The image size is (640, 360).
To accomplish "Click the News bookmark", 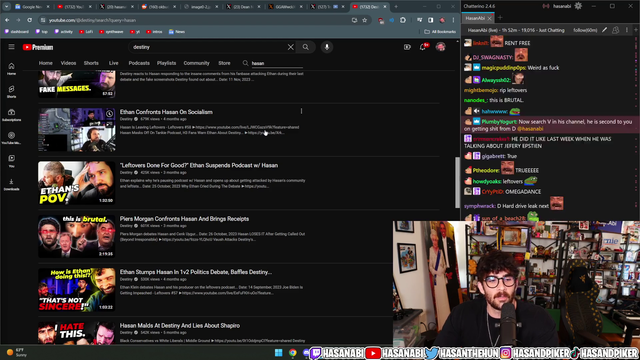I will click(177, 31).
